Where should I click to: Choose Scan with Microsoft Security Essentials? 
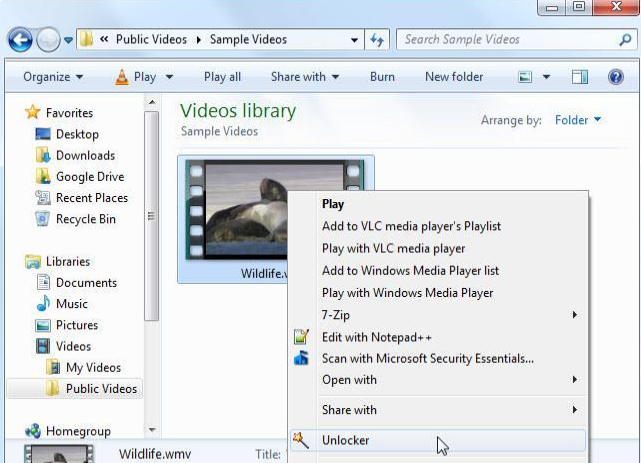438,359
